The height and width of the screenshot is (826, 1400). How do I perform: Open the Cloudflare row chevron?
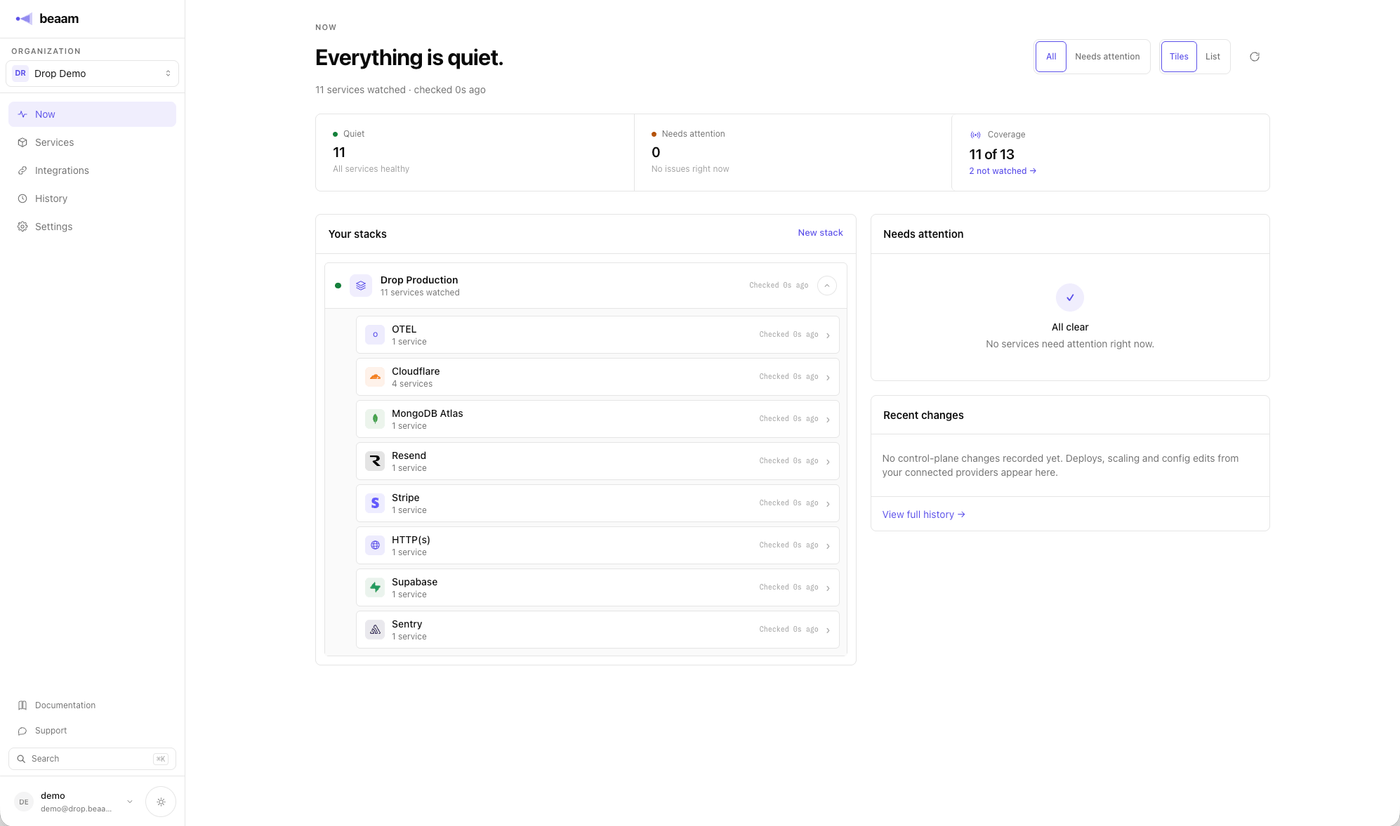[828, 378]
